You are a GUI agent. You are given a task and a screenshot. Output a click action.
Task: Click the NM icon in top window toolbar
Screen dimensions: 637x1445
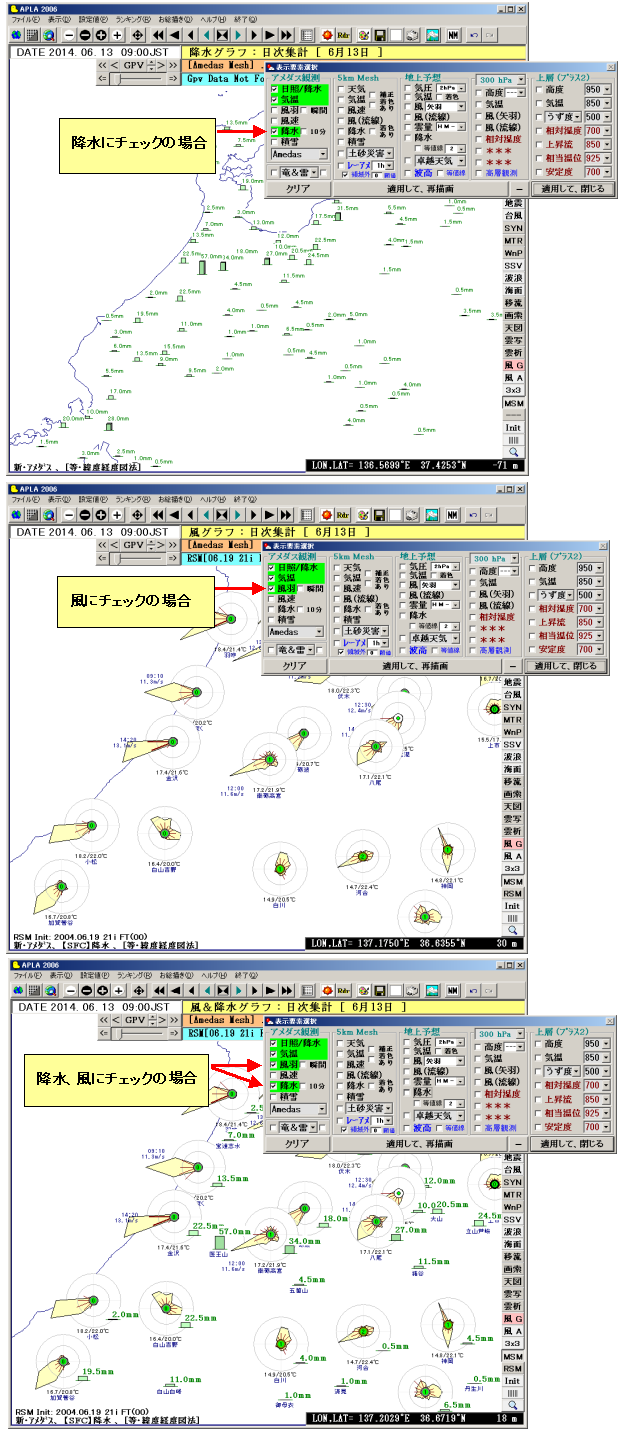point(453,36)
